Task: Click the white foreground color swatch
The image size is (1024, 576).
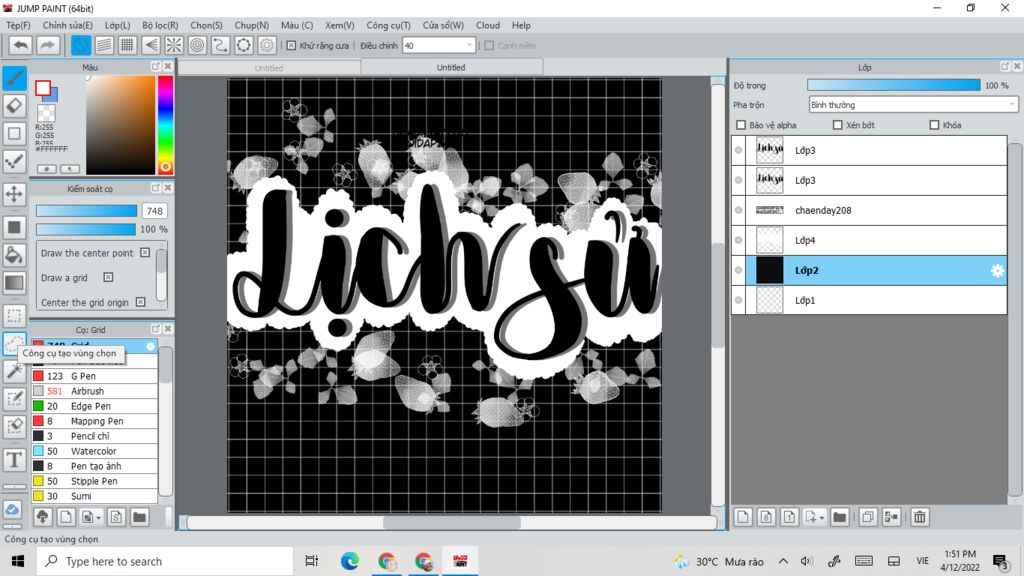Action: [x=43, y=88]
